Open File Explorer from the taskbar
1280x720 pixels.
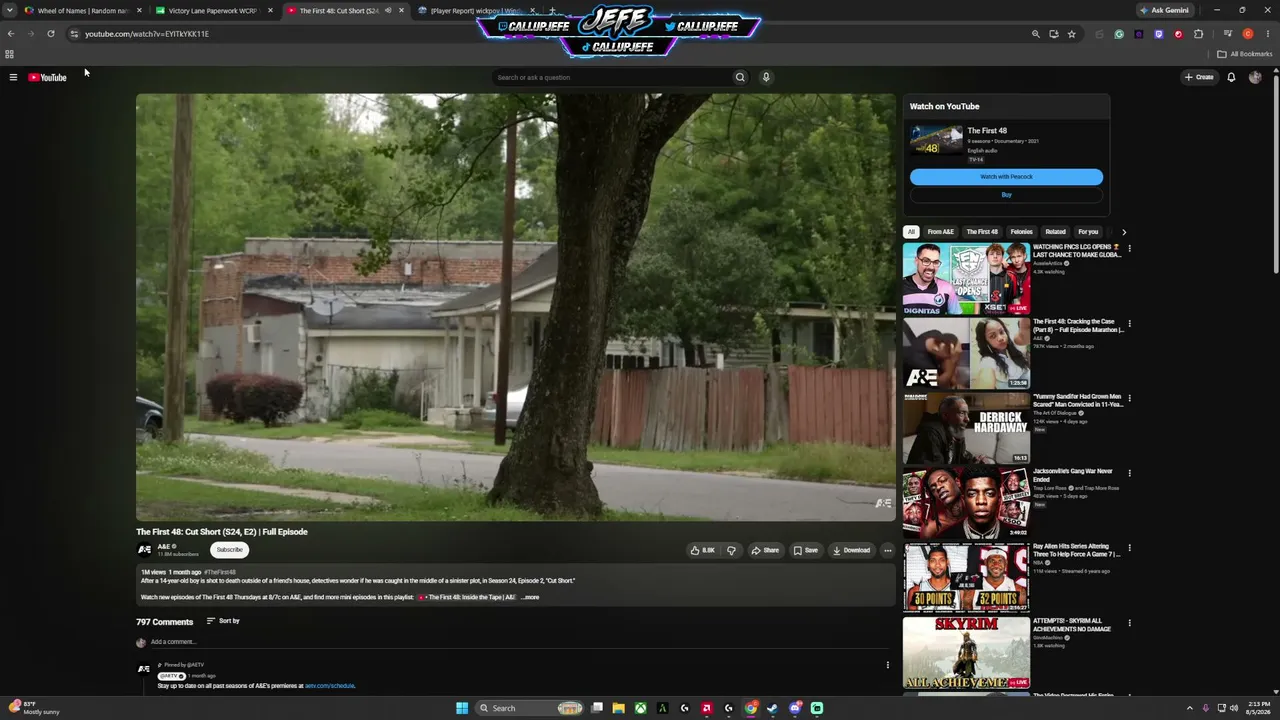click(x=619, y=708)
